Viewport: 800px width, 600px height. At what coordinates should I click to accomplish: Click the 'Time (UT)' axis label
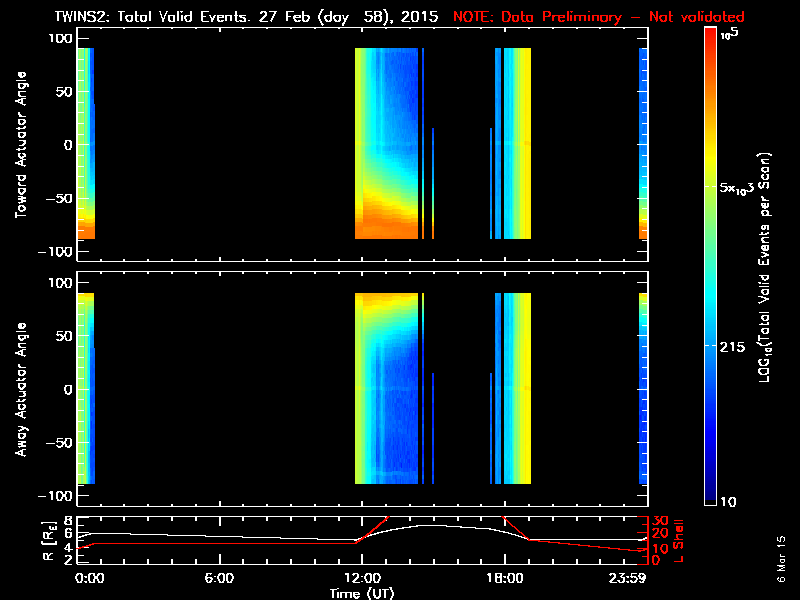(362, 593)
